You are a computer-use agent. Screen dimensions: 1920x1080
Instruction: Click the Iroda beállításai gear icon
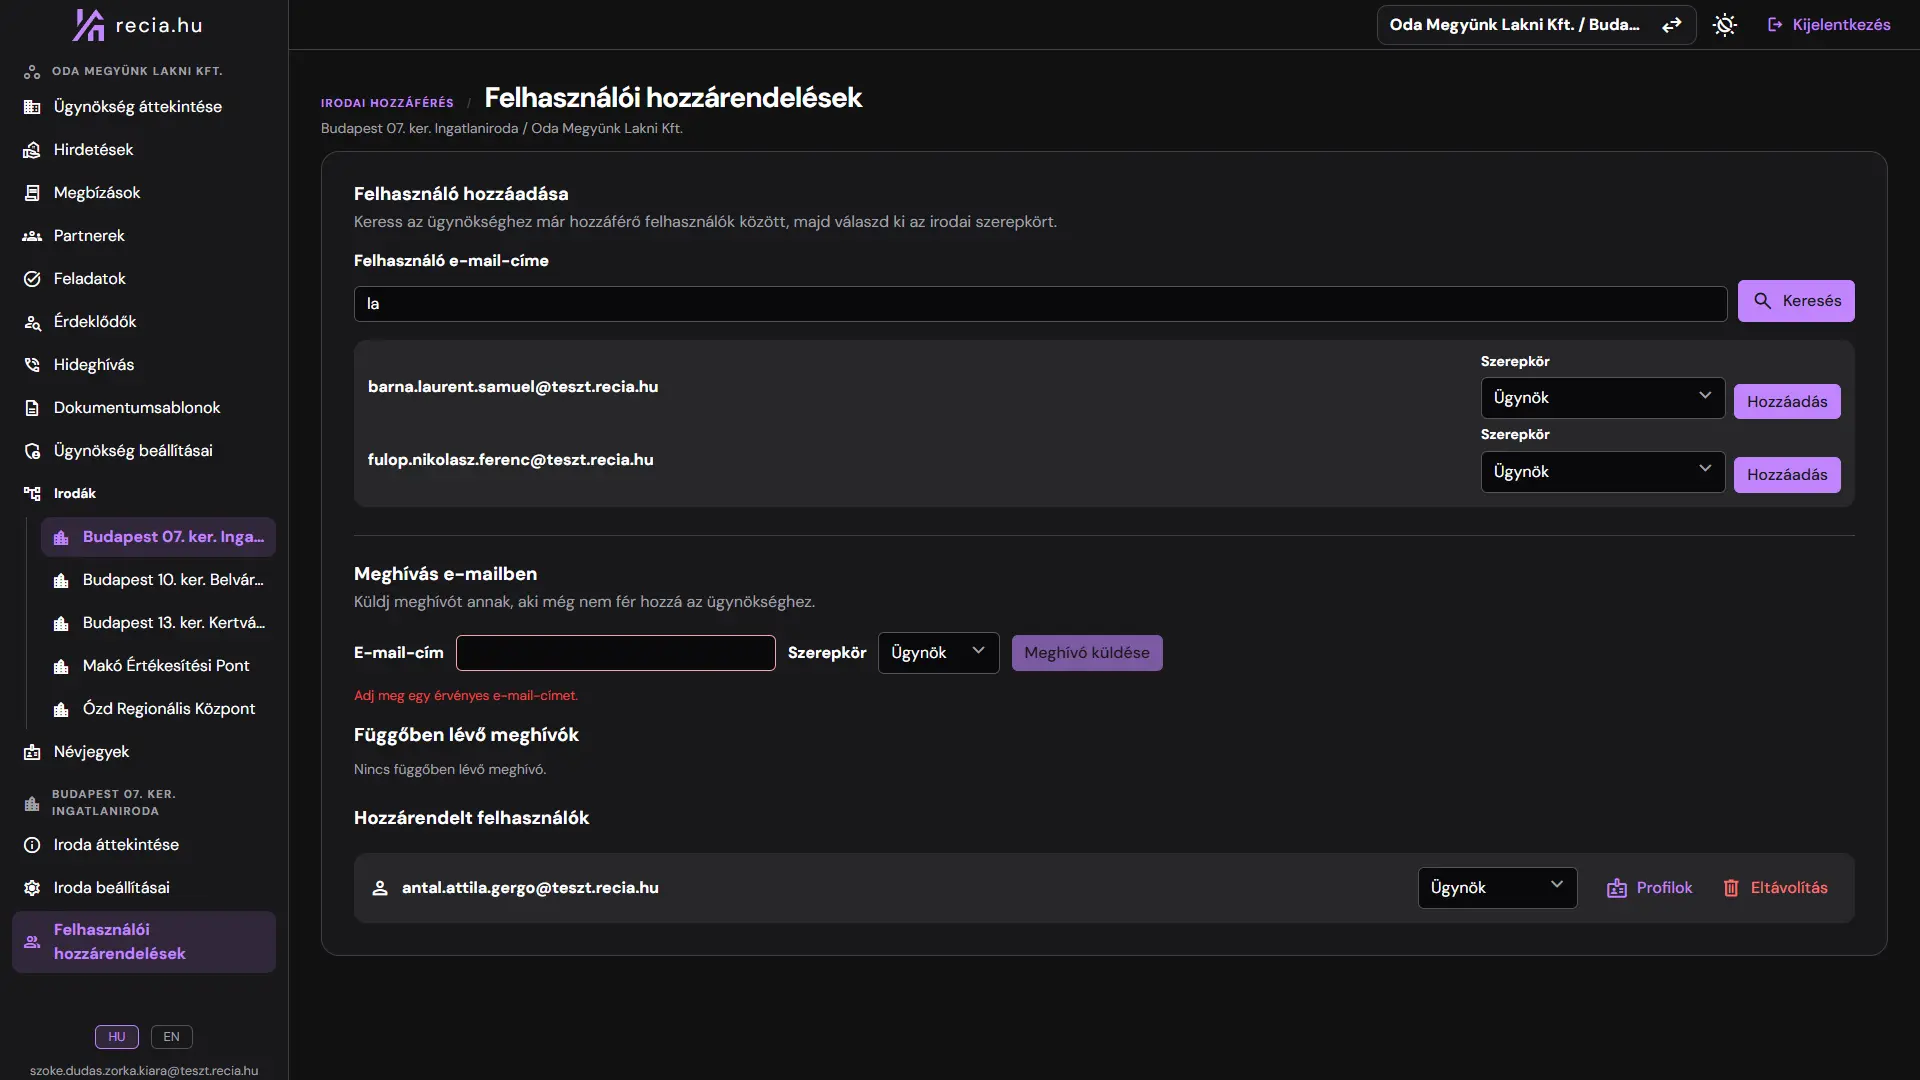tap(32, 888)
